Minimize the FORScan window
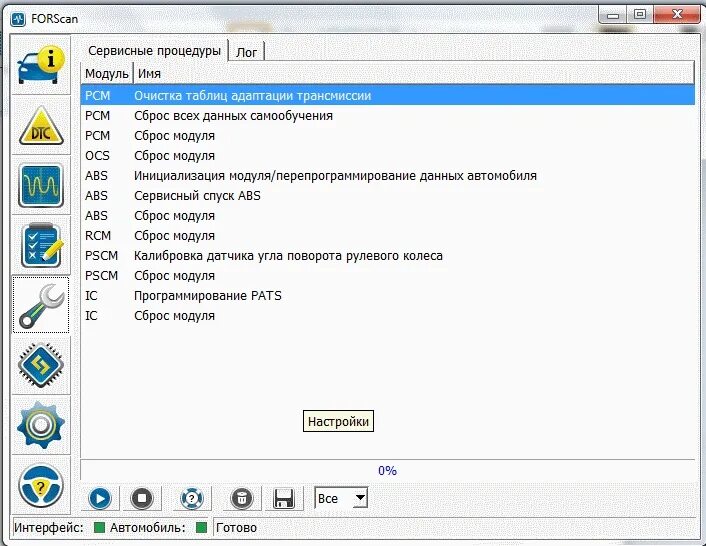The image size is (706, 546). 613,15
